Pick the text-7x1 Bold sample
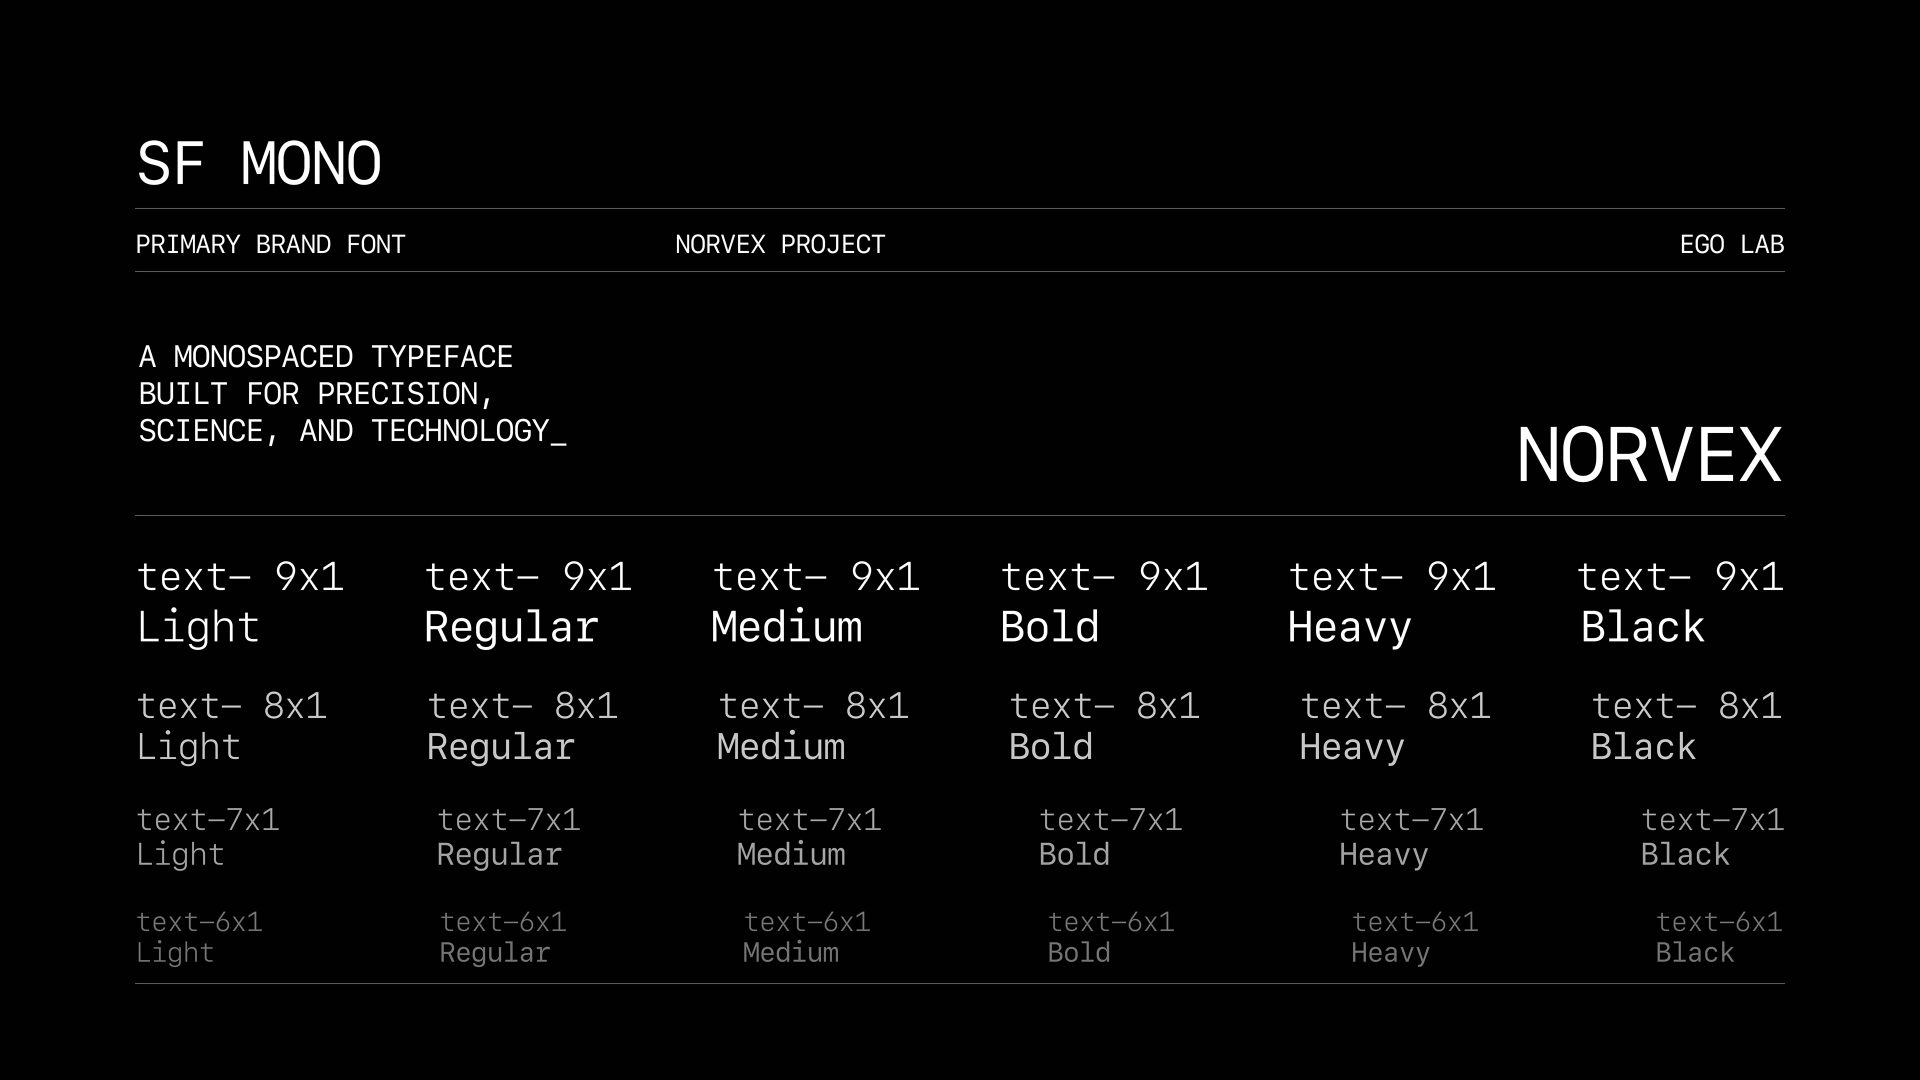The height and width of the screenshot is (1080, 1920). click(x=1110, y=837)
